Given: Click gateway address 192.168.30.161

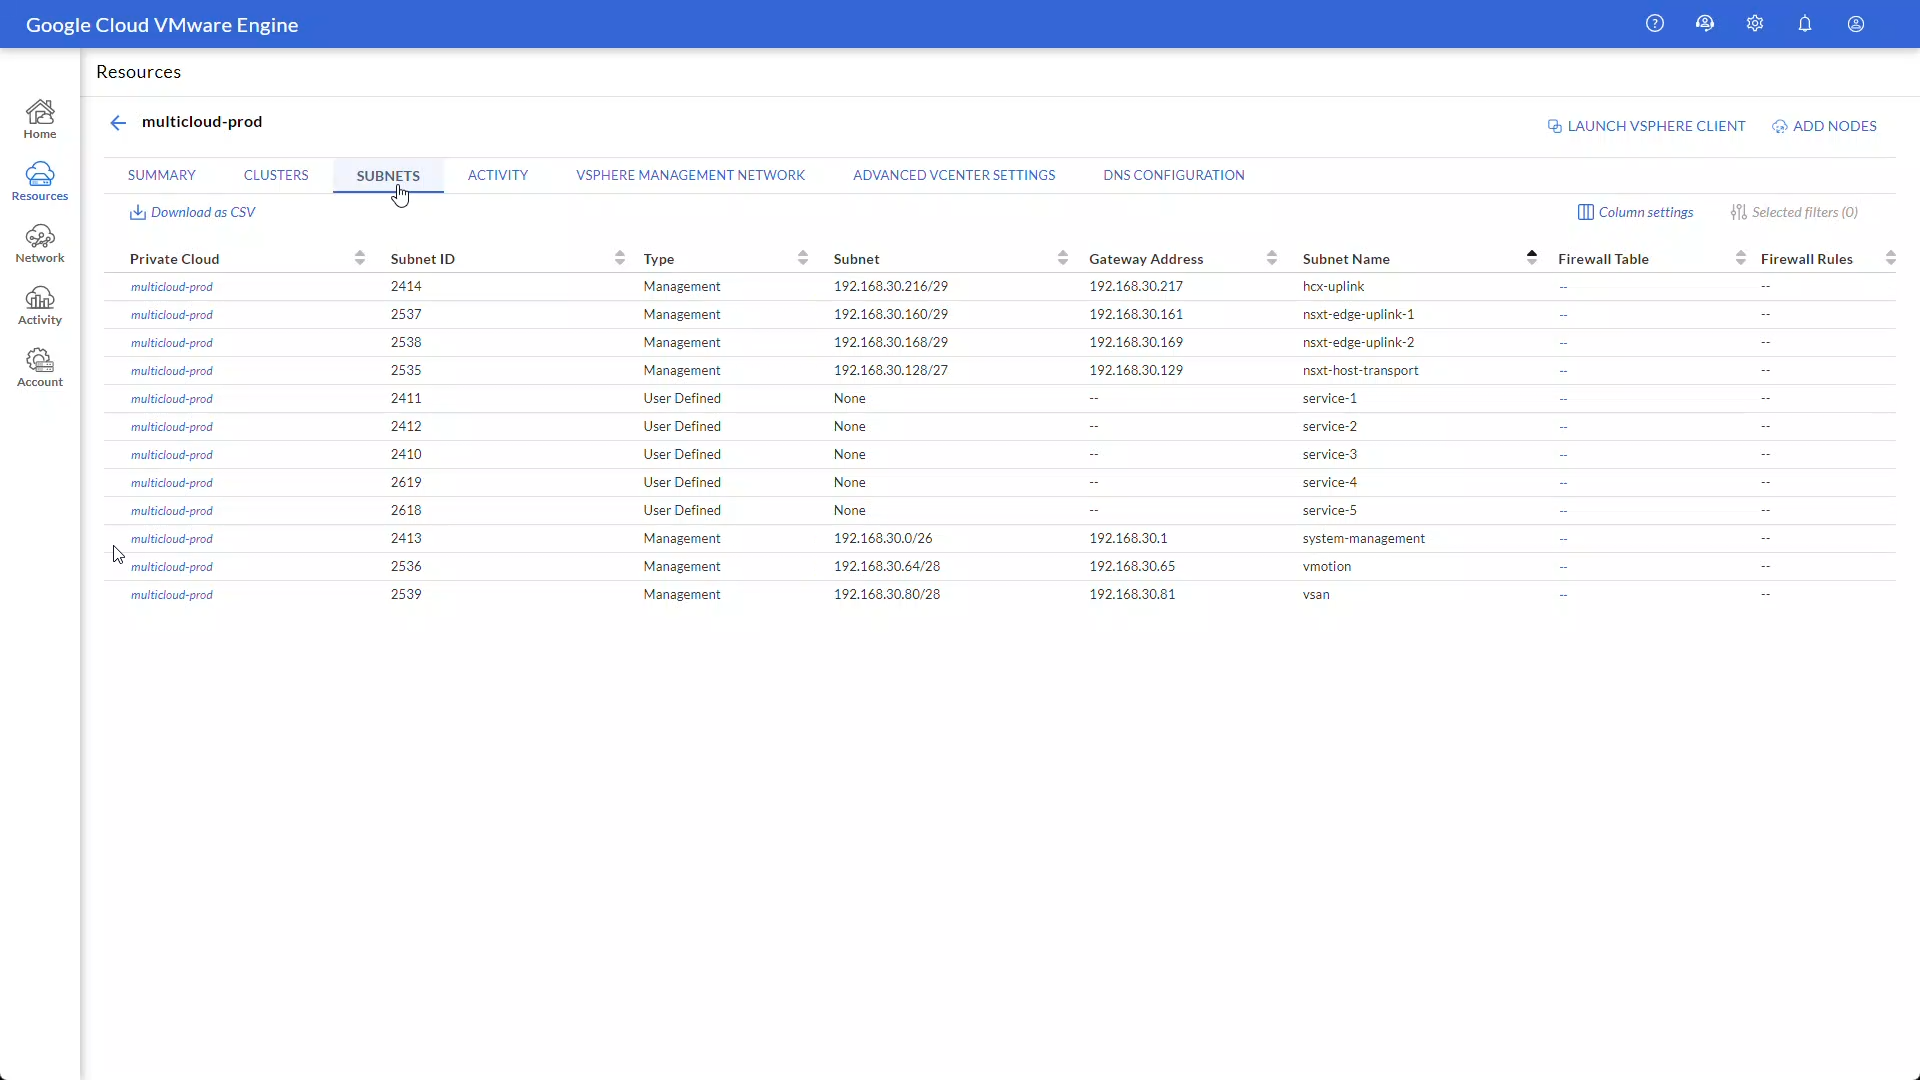Looking at the screenshot, I should coord(1136,314).
